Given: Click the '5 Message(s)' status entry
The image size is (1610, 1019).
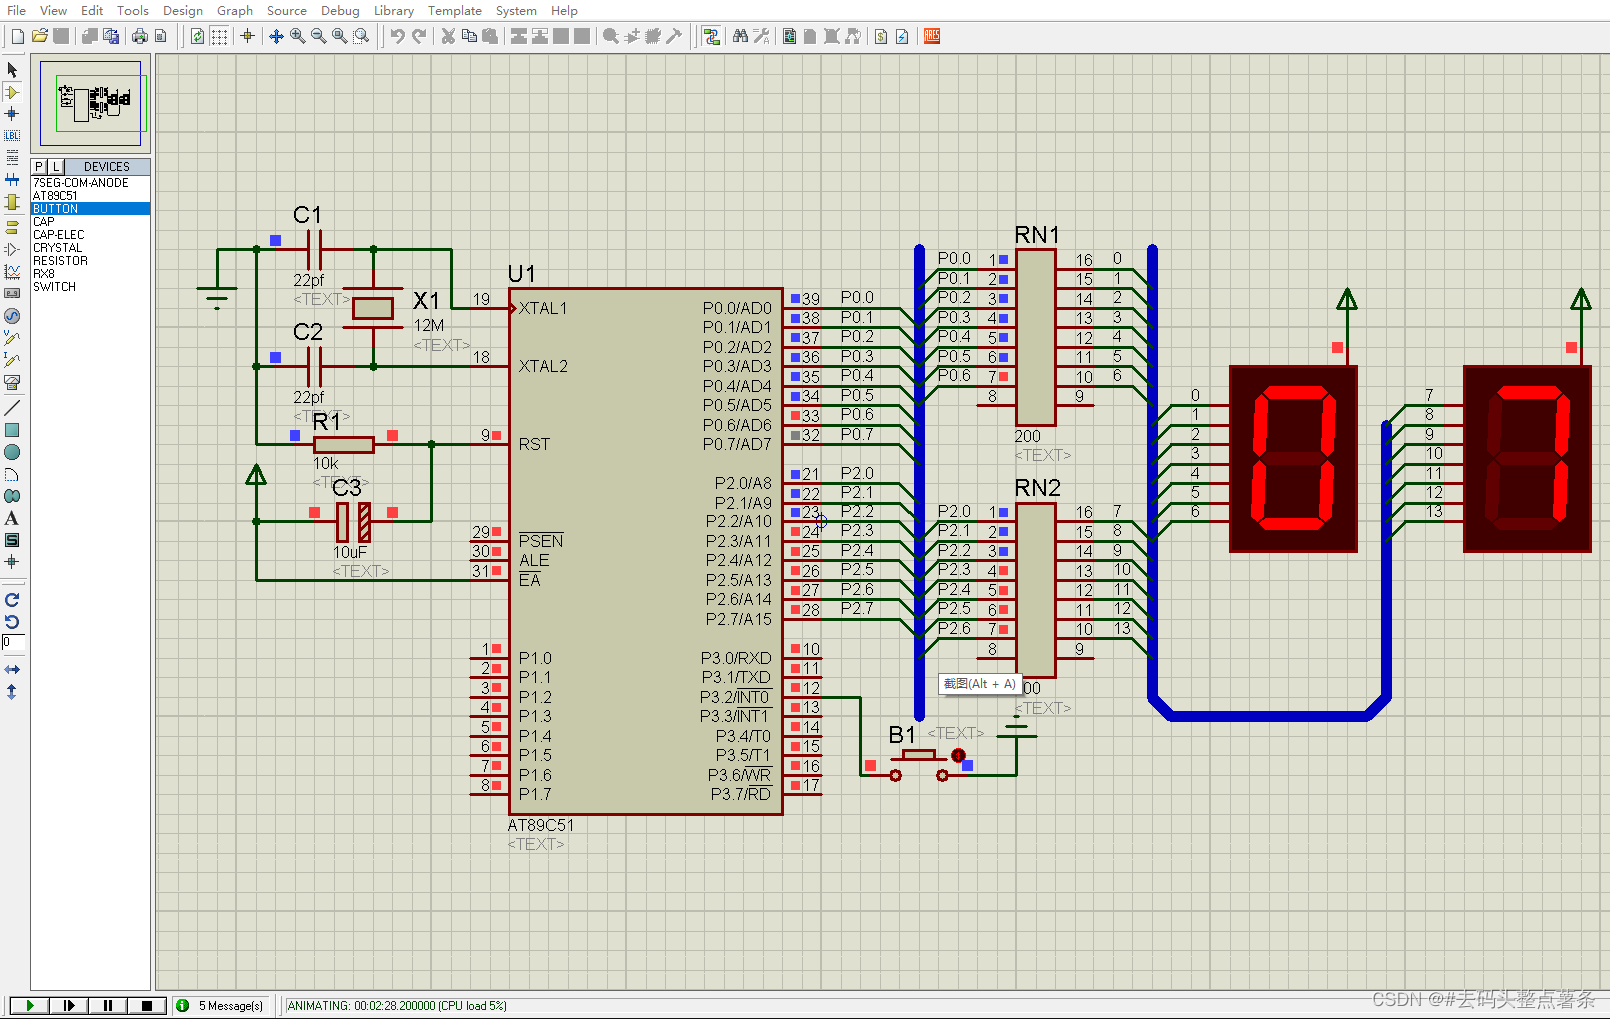Looking at the screenshot, I should tap(220, 1006).
